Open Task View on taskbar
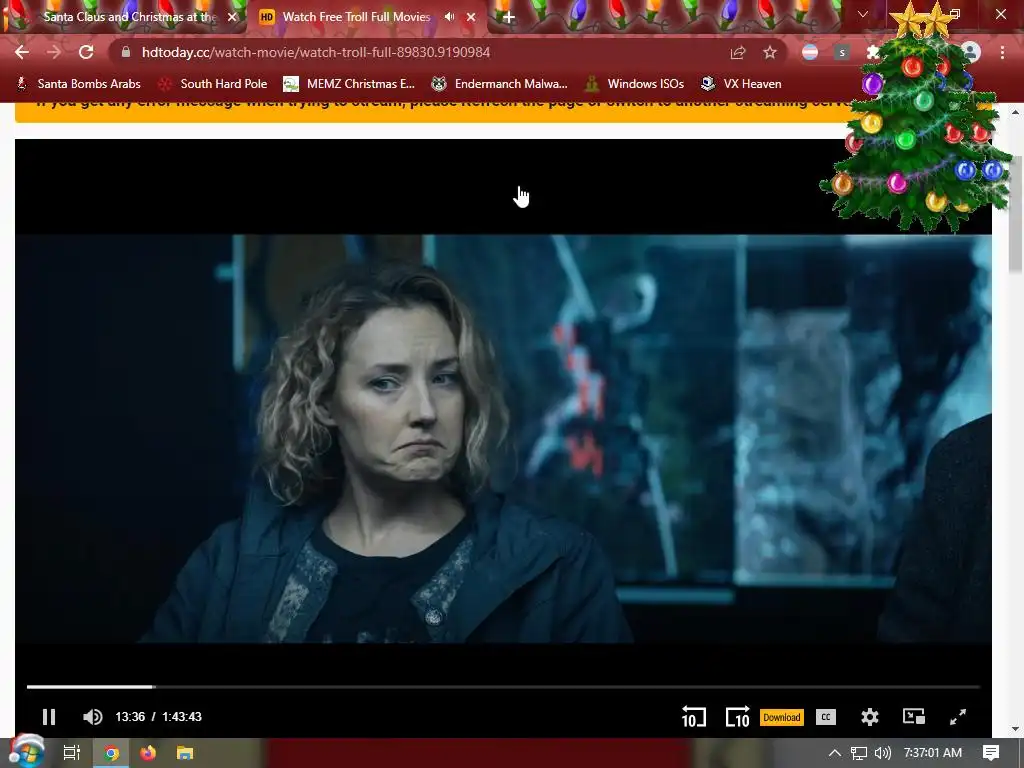Image resolution: width=1024 pixels, height=768 pixels. (x=71, y=753)
